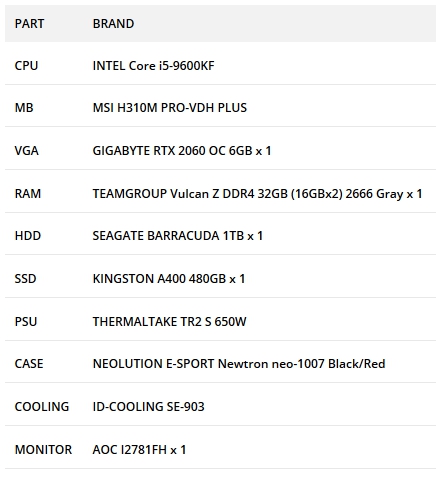Click the BRAND column header
The image size is (436, 480).
pos(113,24)
